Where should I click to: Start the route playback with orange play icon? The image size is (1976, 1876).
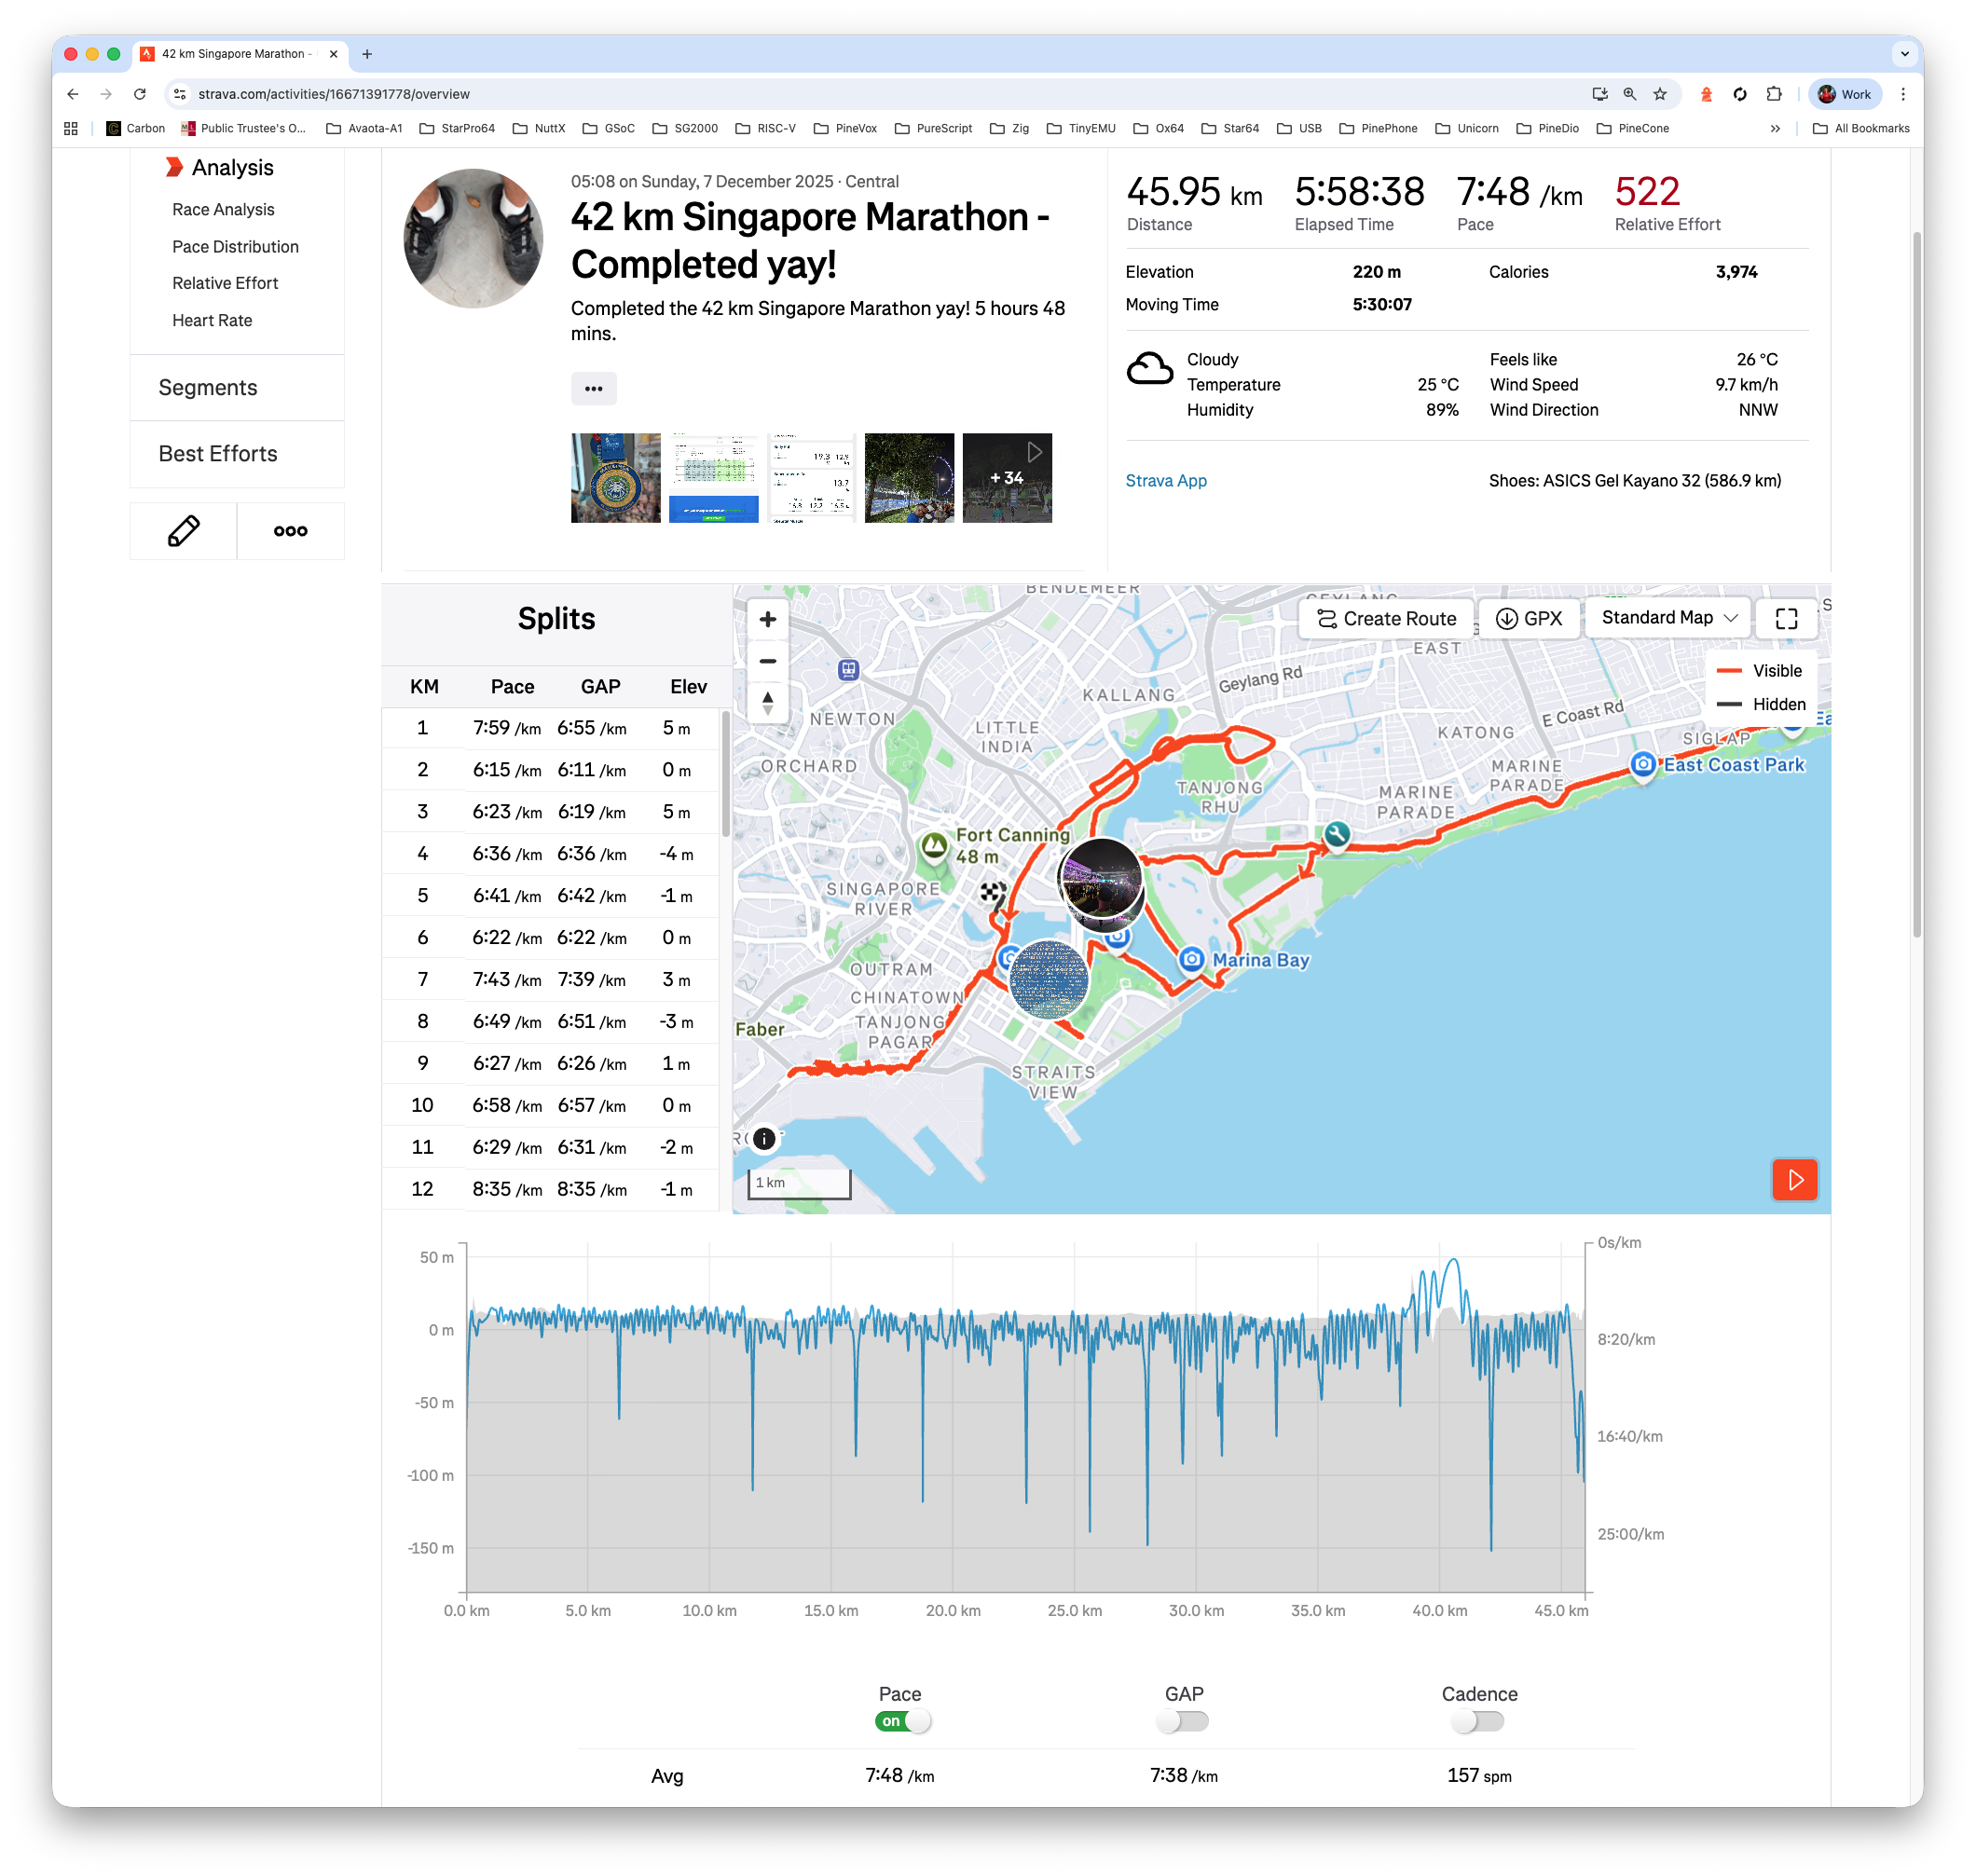click(x=1795, y=1180)
